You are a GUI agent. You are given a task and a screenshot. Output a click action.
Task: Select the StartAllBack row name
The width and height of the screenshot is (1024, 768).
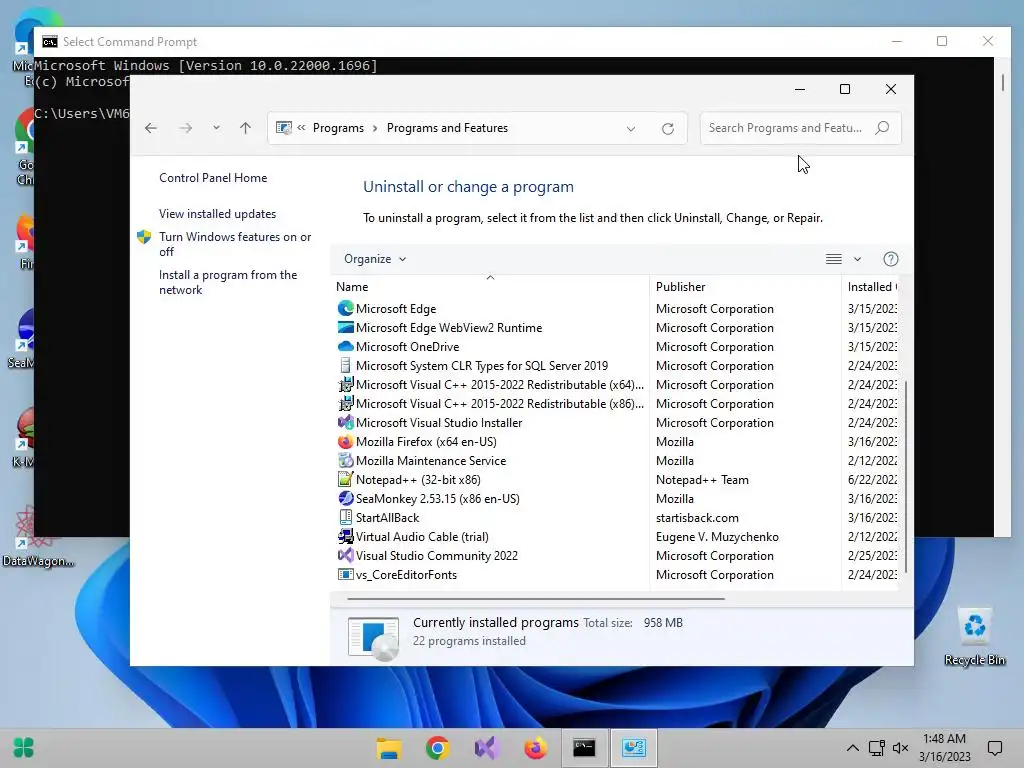(x=387, y=518)
